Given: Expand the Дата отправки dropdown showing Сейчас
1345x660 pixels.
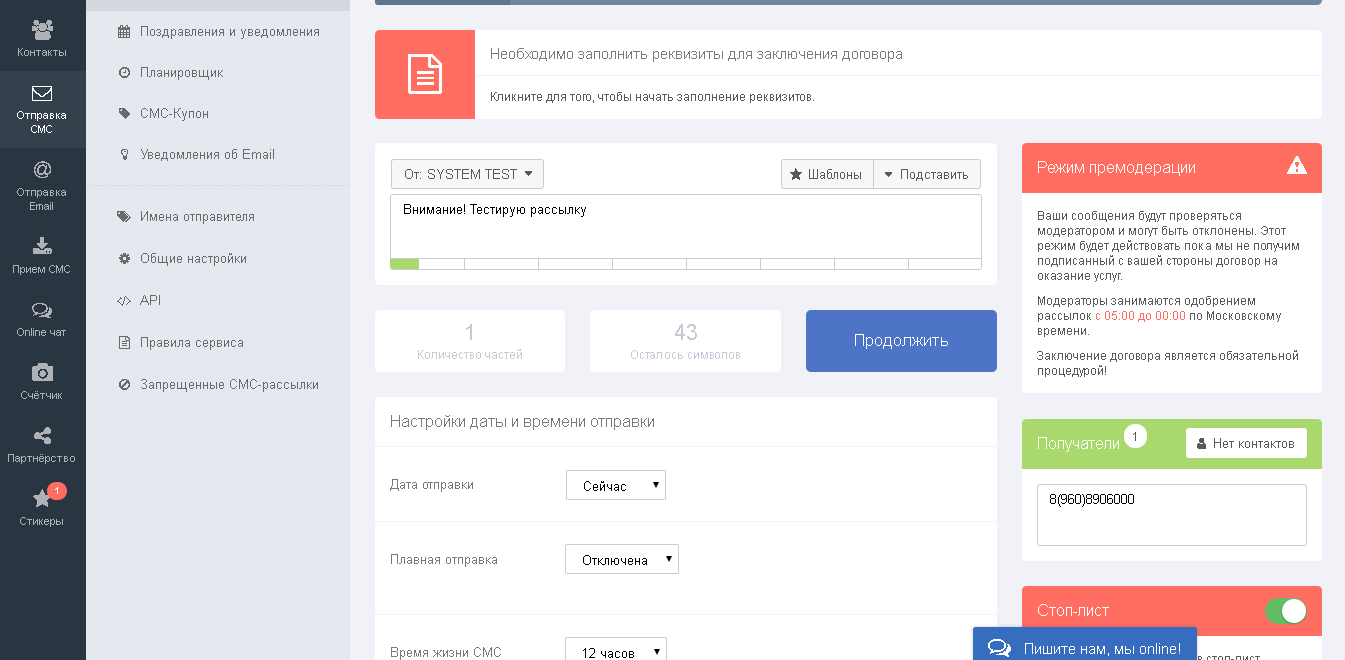Looking at the screenshot, I should tap(615, 484).
